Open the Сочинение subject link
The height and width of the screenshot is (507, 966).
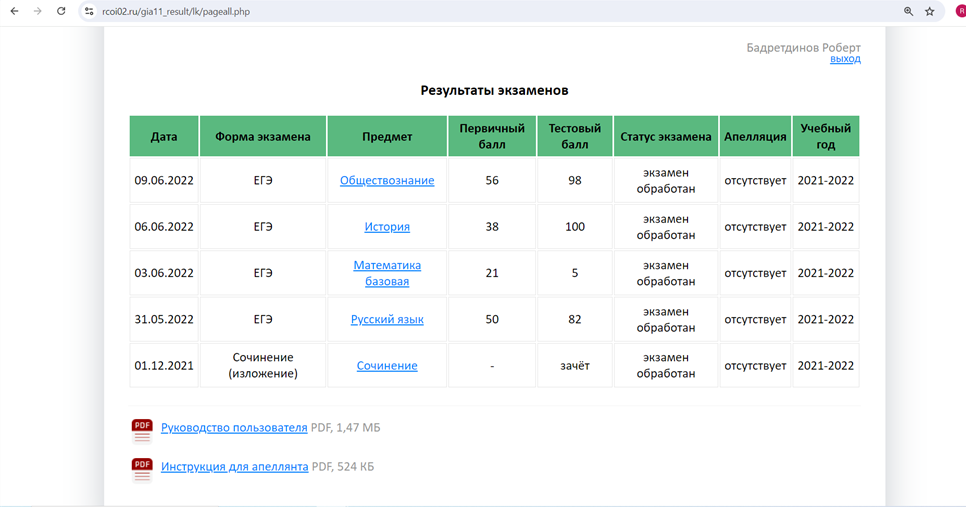[387, 365]
